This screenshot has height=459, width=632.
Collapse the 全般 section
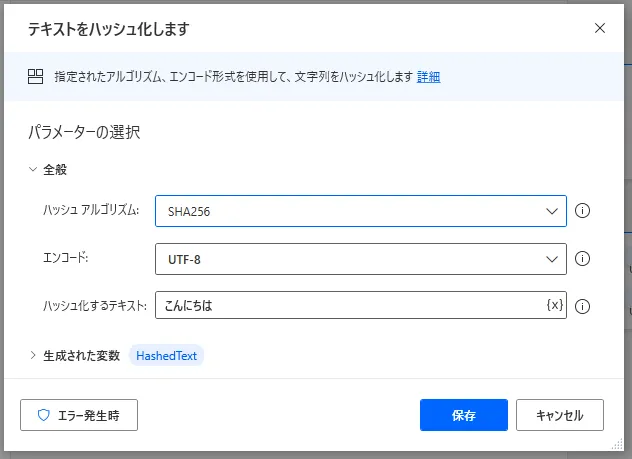[x=33, y=169]
